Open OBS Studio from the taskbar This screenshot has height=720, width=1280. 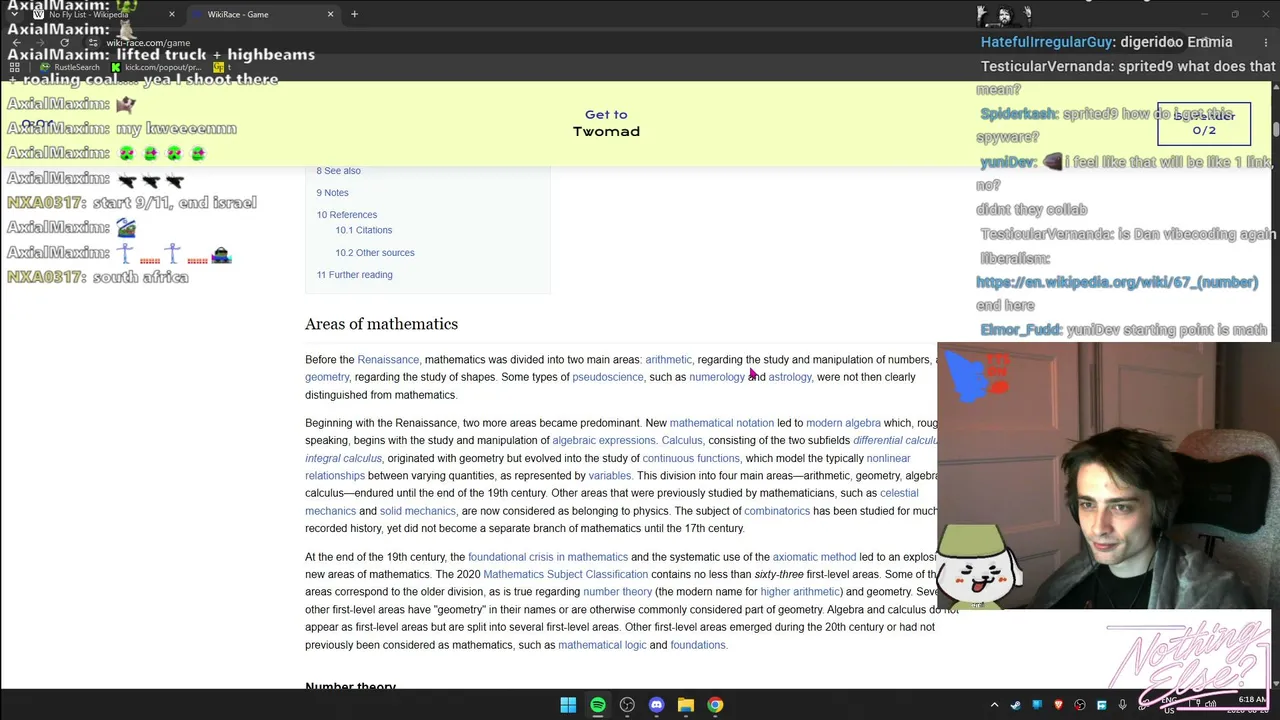[627, 705]
